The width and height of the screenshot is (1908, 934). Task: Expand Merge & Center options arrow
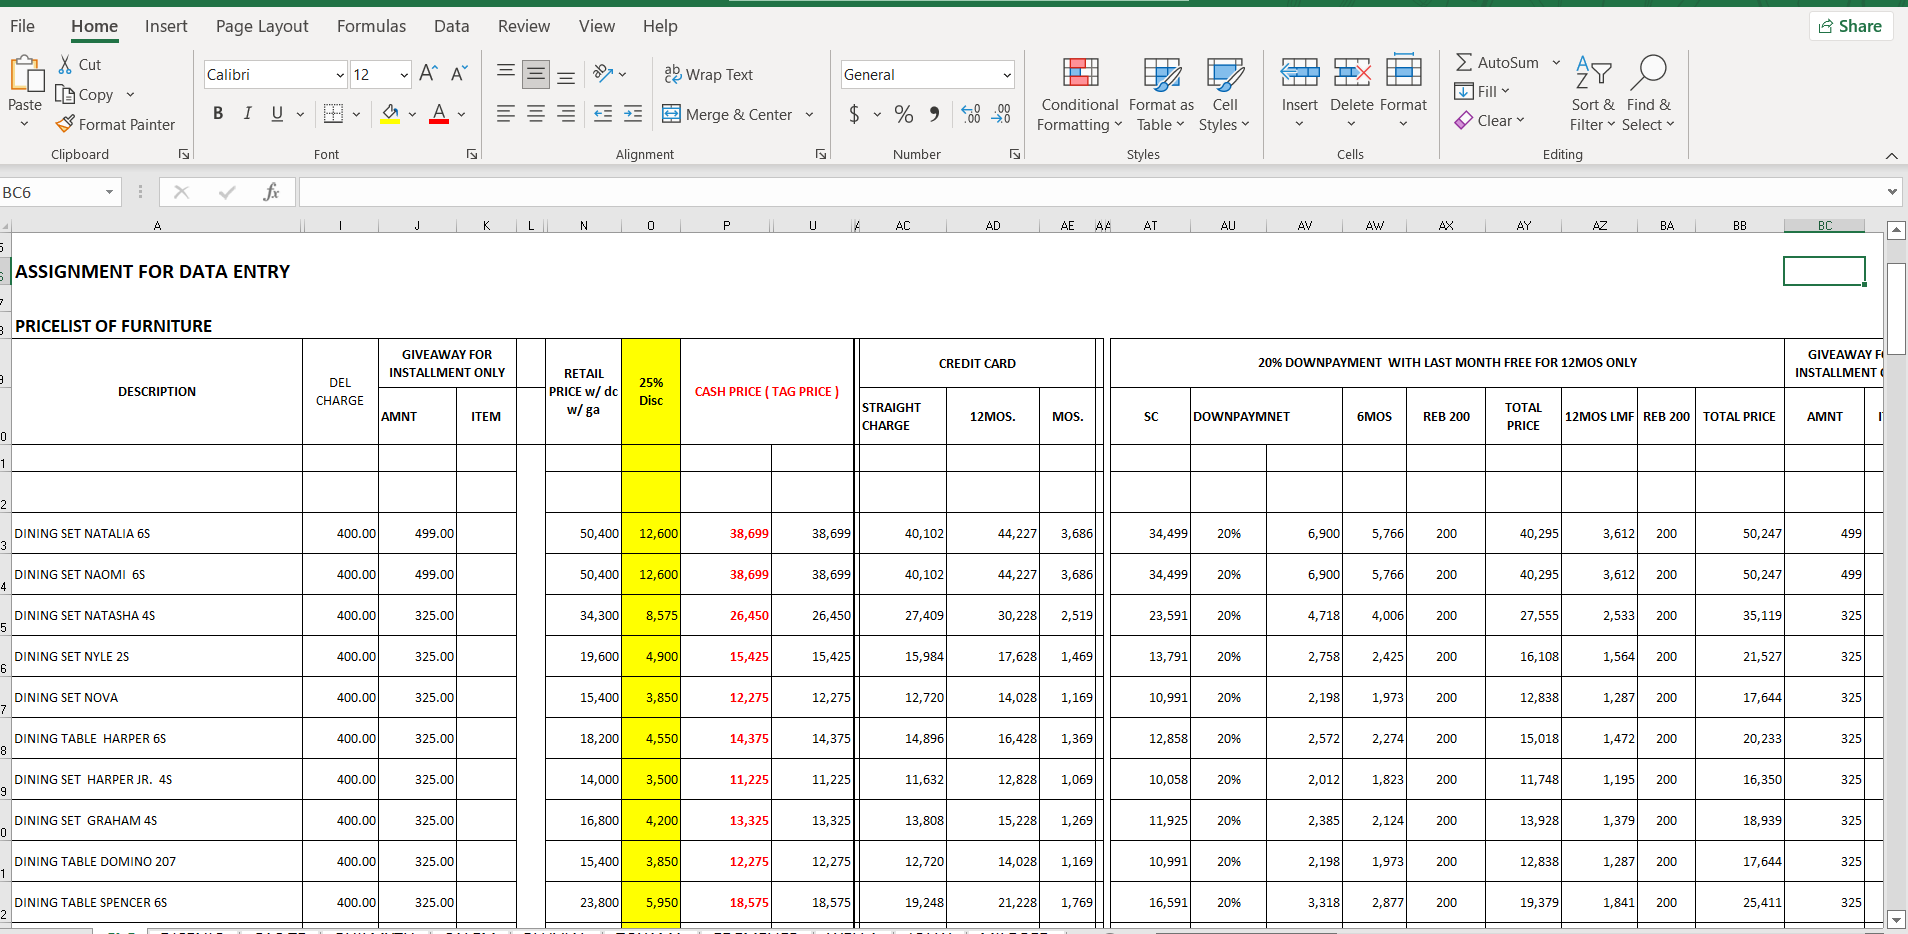coord(809,114)
